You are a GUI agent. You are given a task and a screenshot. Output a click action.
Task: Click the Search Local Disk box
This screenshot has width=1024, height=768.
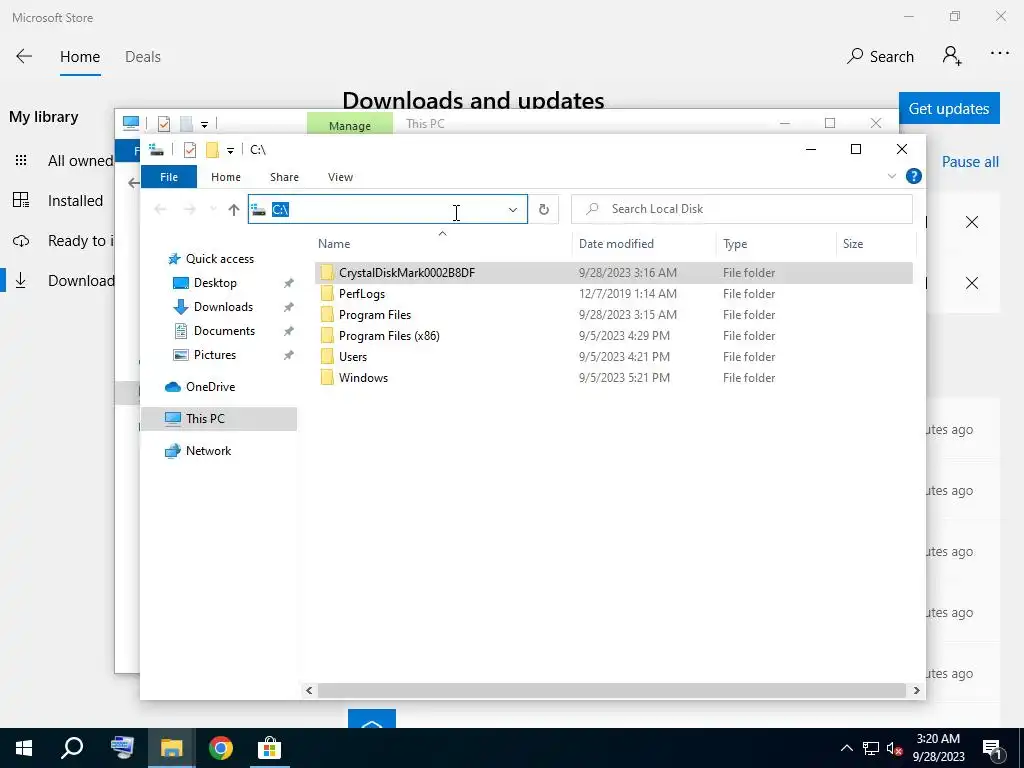[742, 209]
